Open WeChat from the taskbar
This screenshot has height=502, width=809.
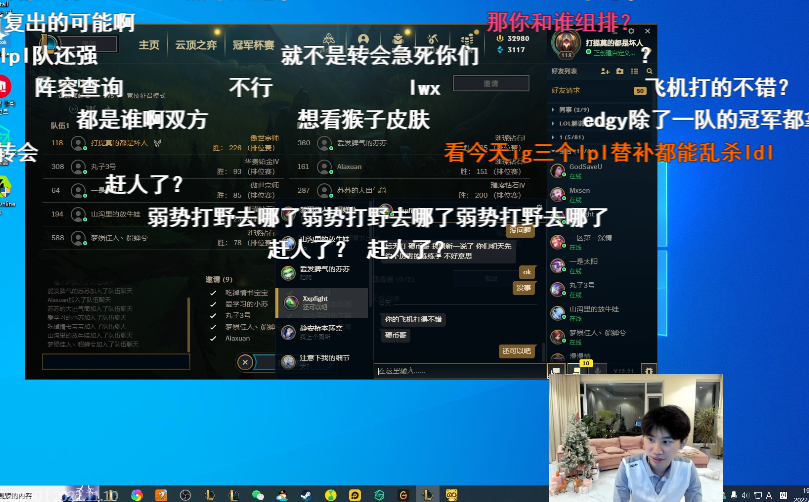257,495
